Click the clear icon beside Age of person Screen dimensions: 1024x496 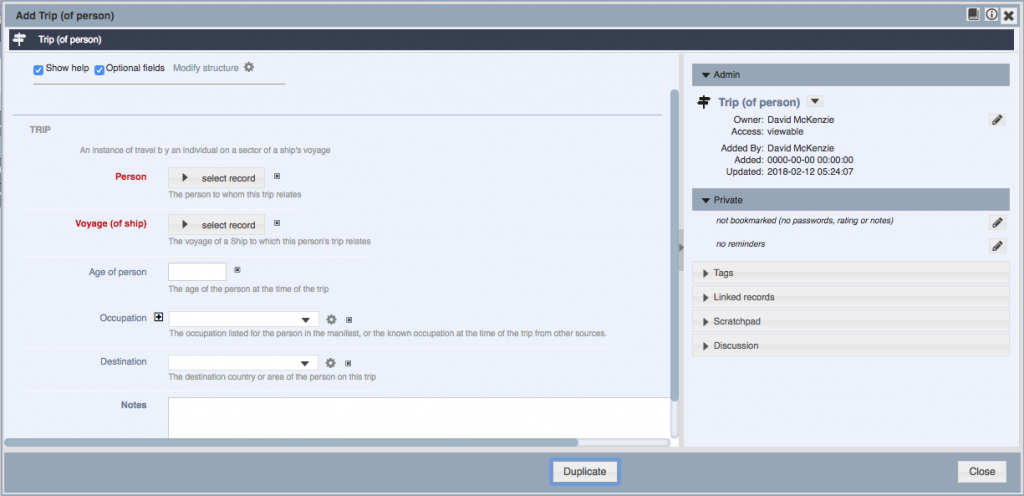point(238,270)
